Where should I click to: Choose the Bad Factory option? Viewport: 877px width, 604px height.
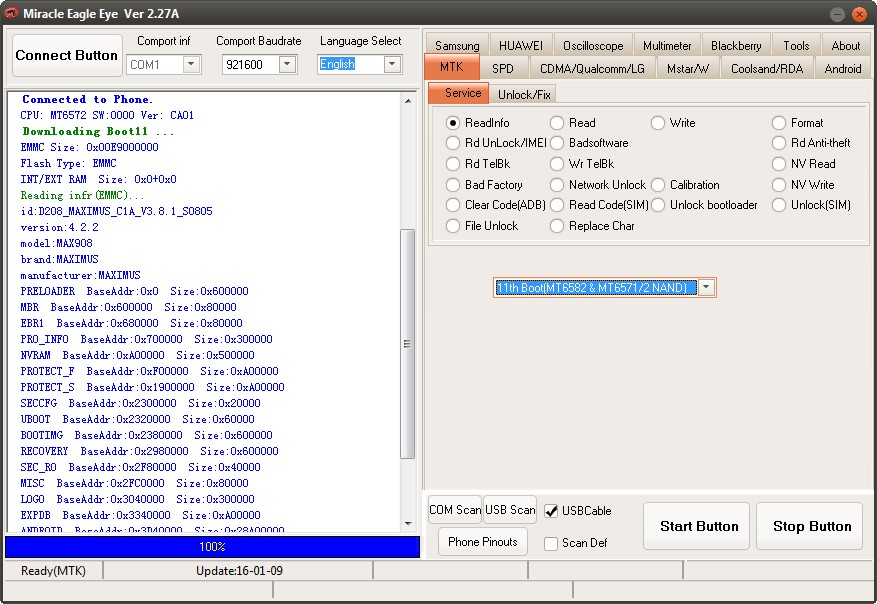(453, 185)
